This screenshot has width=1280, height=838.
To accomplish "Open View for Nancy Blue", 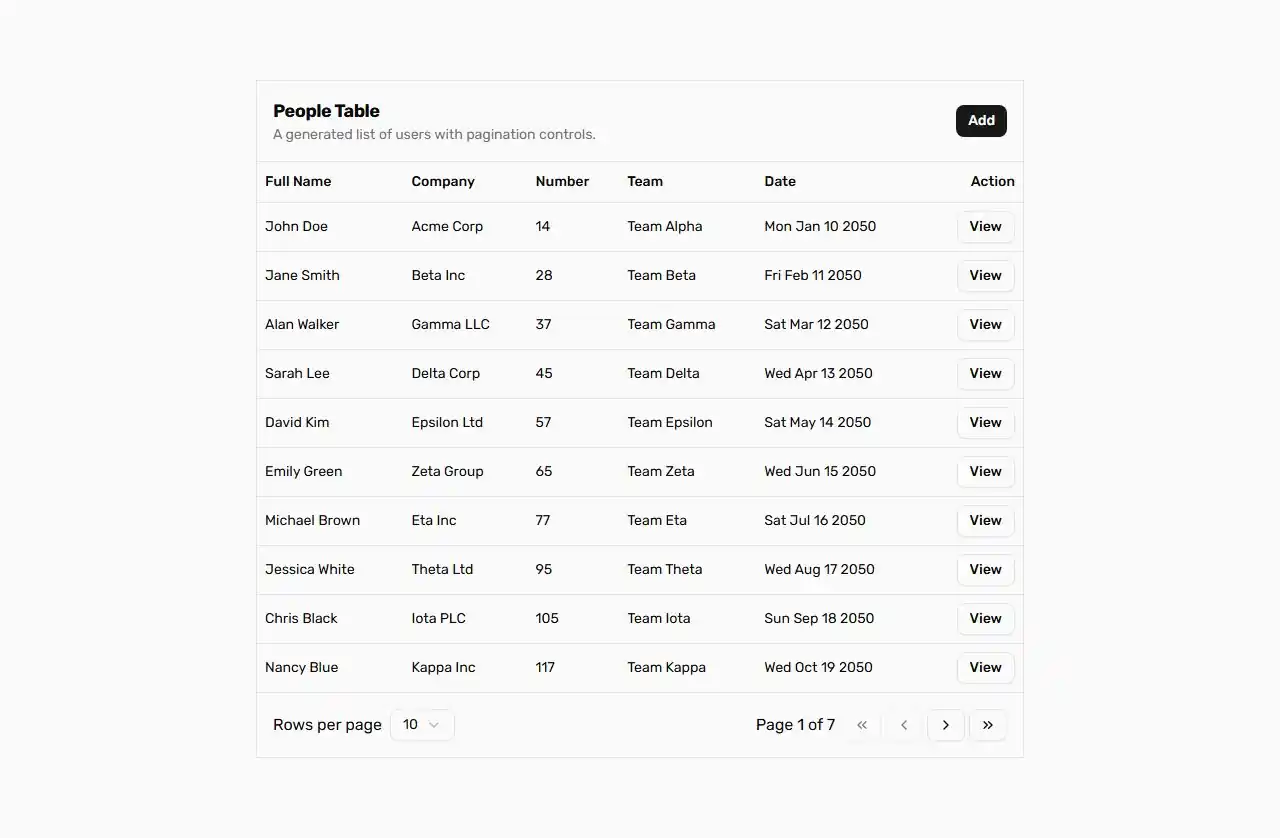I will 985,668.
